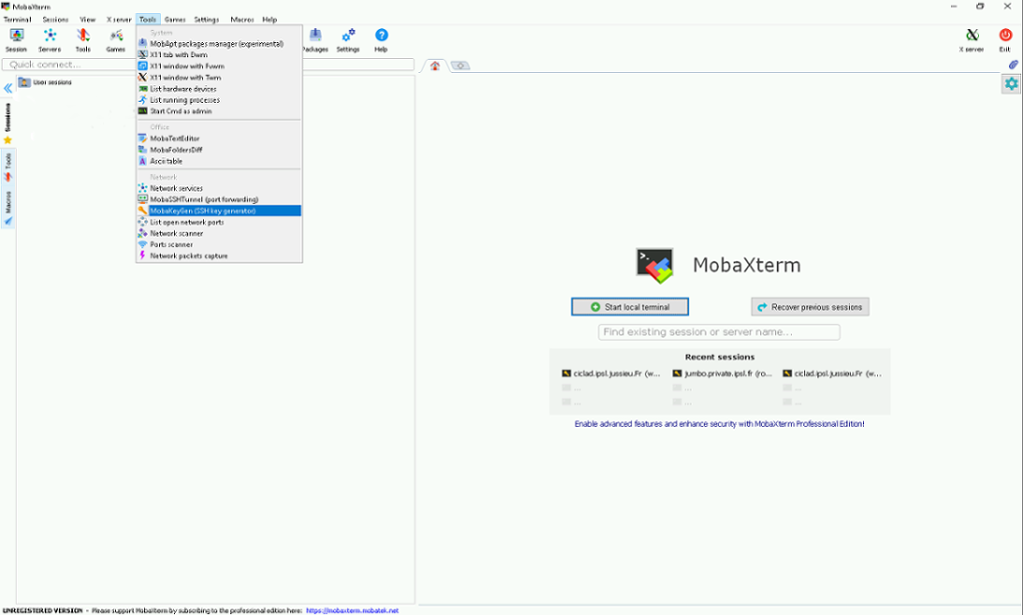Open MobaKeyGen (SSH key generator)
This screenshot has width=1023, height=615.
point(219,211)
